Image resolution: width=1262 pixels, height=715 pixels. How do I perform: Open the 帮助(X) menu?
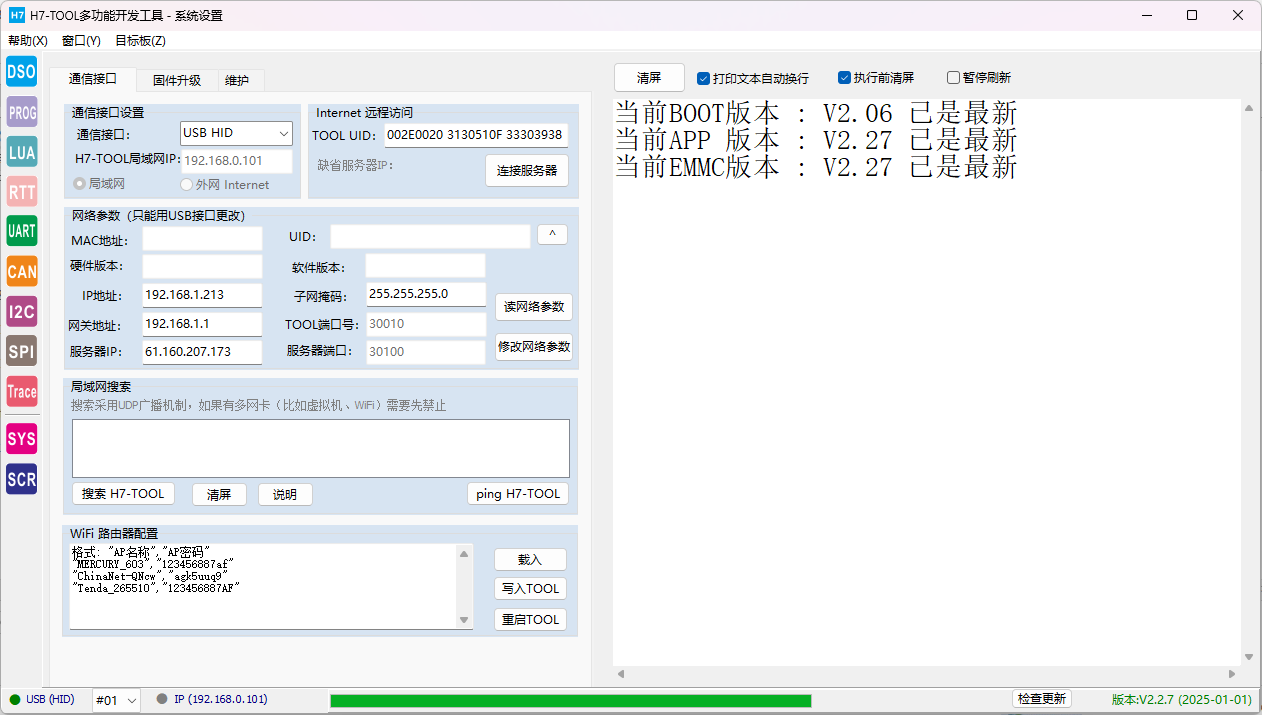(x=28, y=41)
